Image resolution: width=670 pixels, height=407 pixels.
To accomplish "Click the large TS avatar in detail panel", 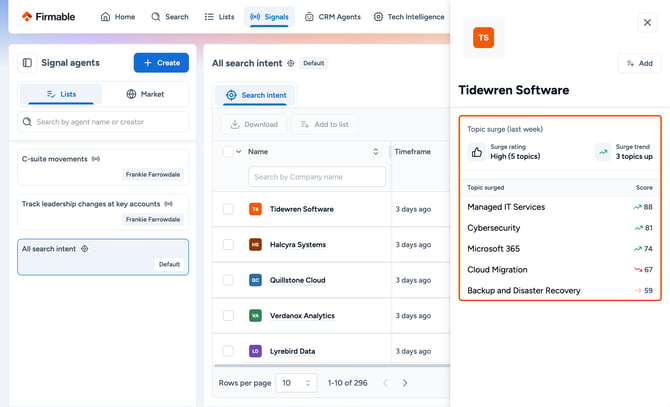I will 483,38.
